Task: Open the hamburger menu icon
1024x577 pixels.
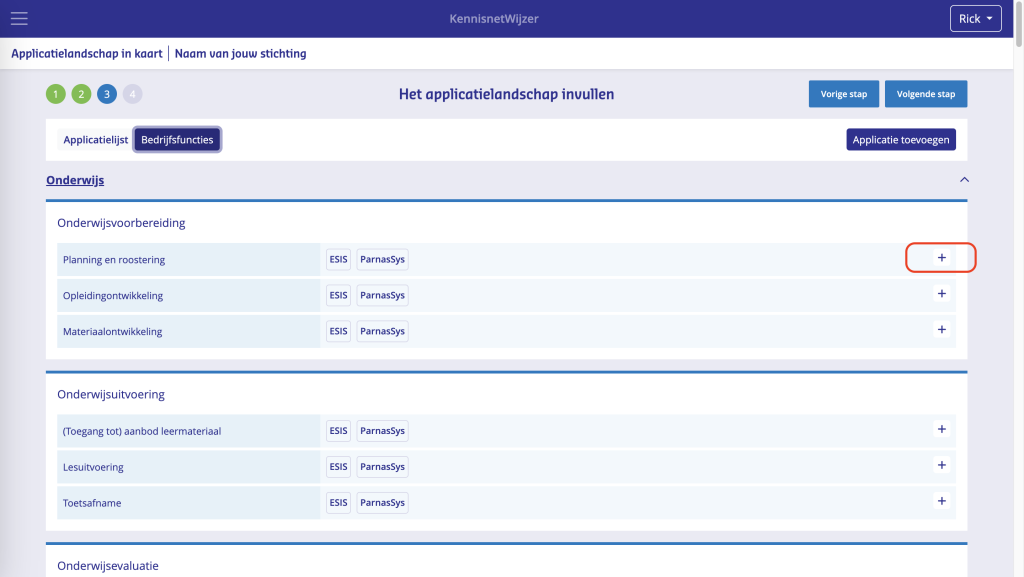Action: point(19,19)
